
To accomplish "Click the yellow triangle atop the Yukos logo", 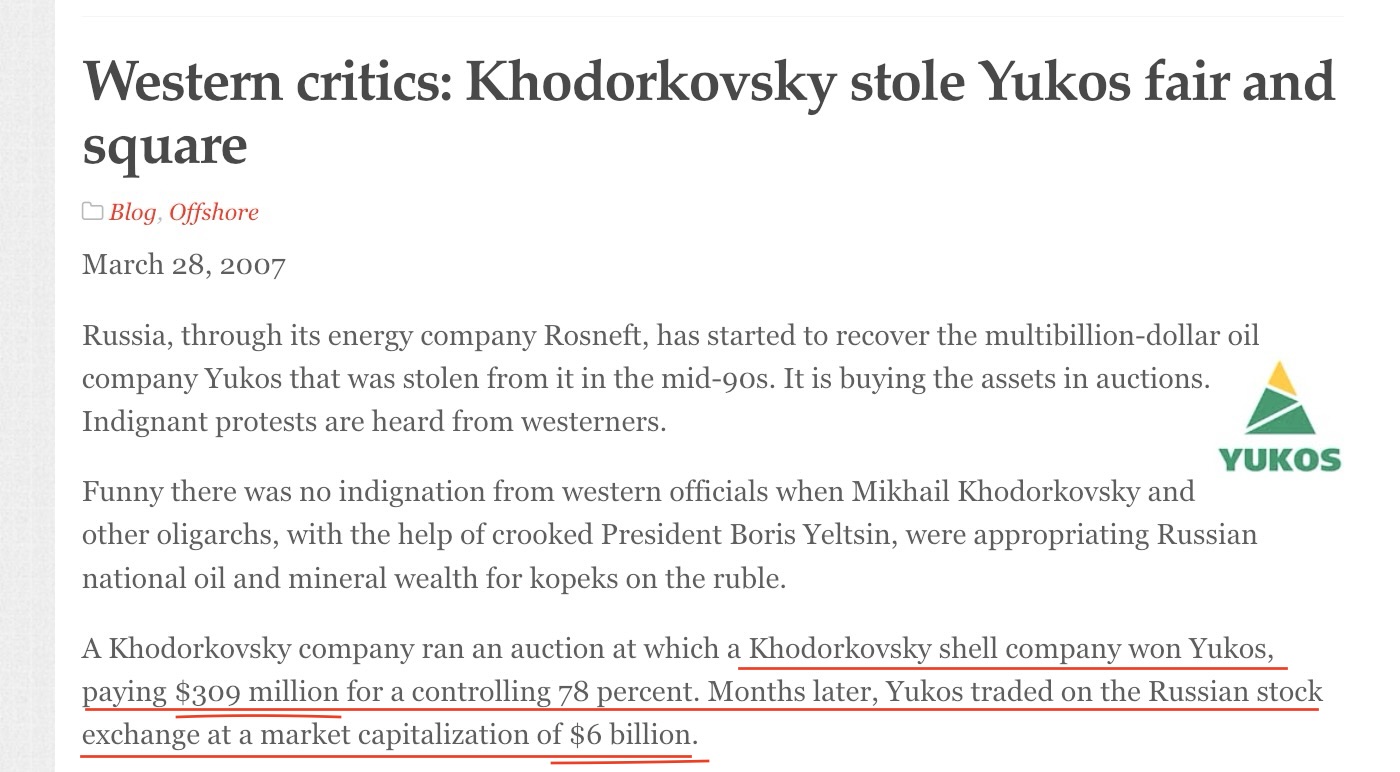I will tap(1280, 377).
